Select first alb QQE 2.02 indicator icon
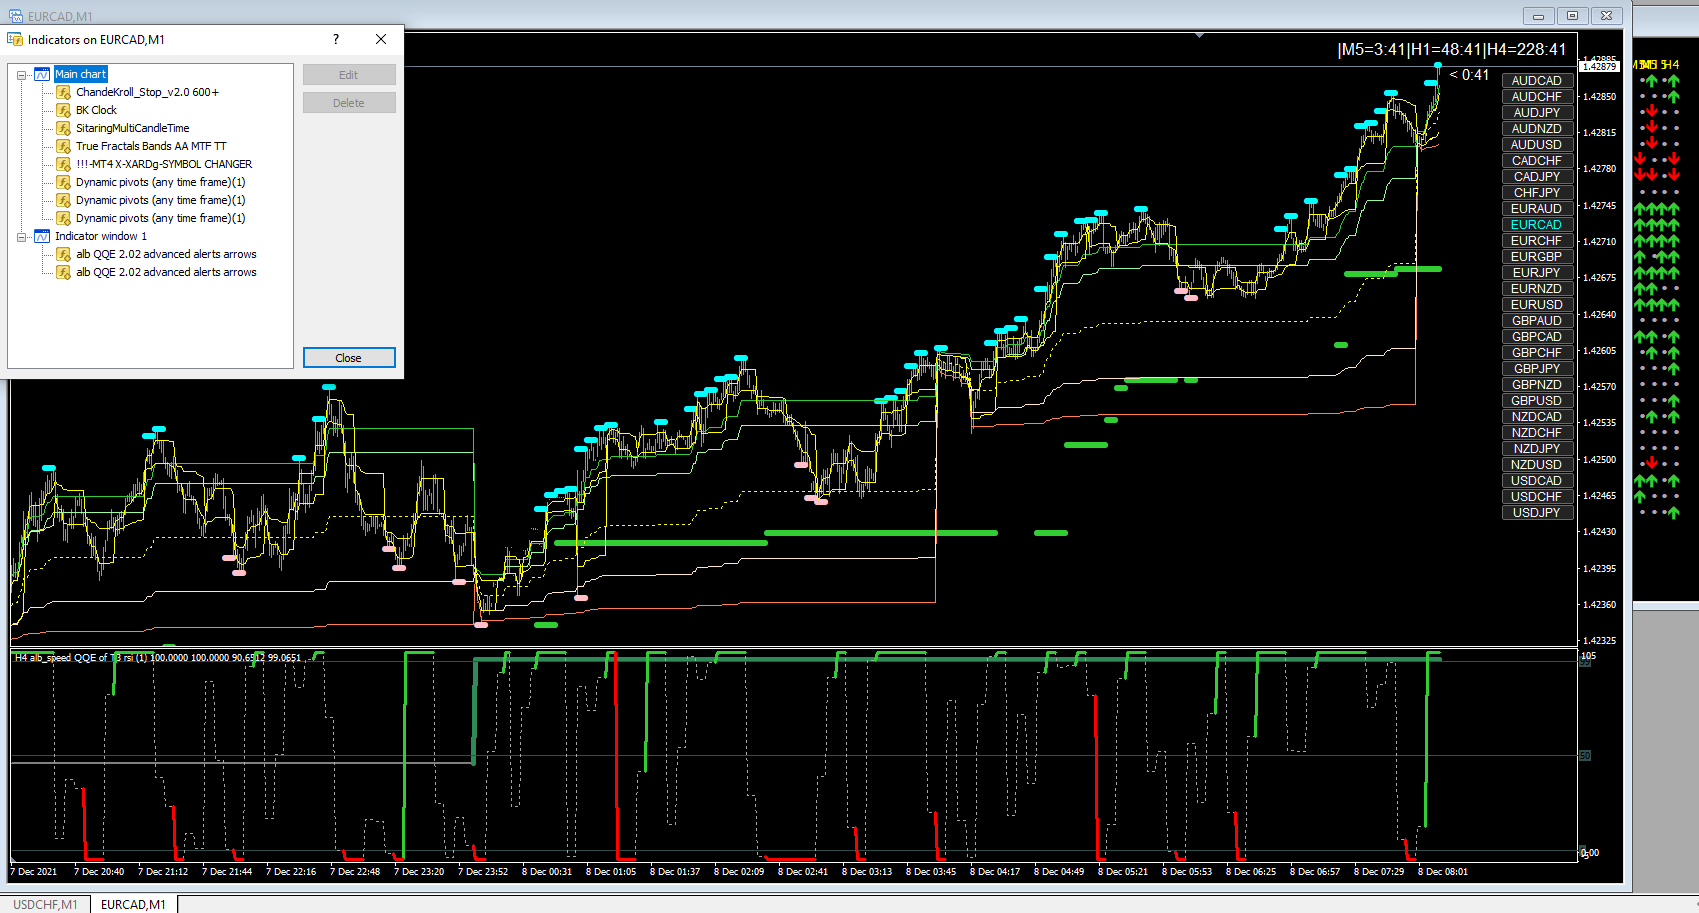This screenshot has width=1699, height=913. 63,254
